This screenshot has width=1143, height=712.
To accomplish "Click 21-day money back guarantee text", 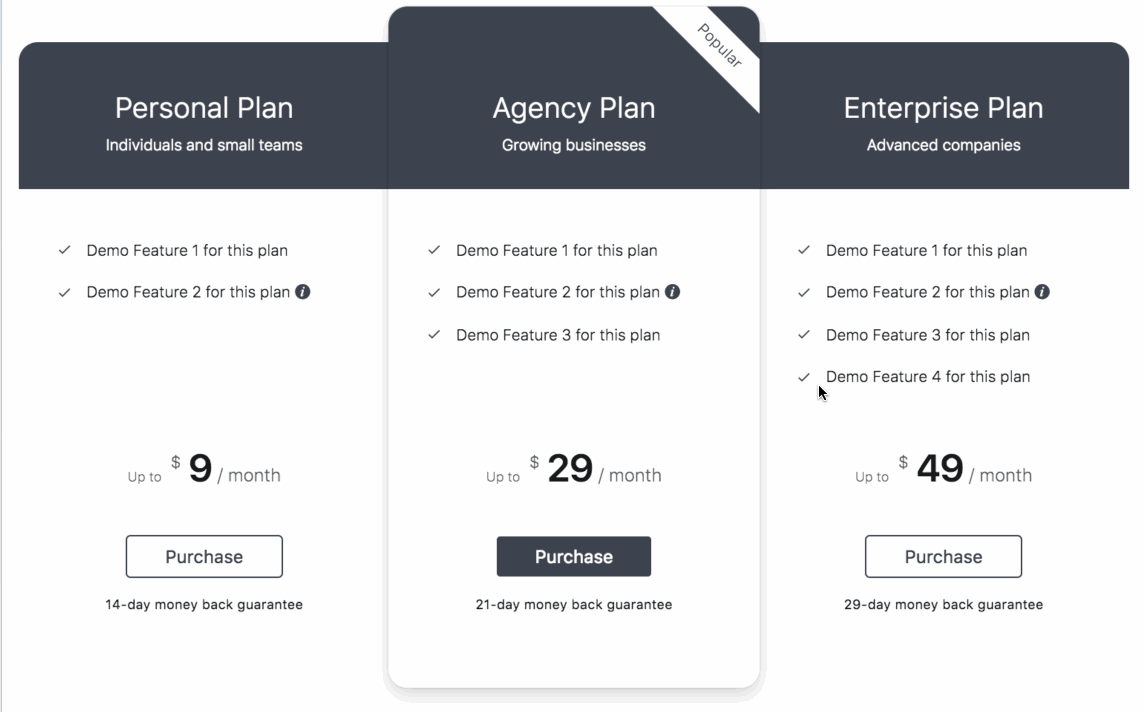I will (x=574, y=604).
